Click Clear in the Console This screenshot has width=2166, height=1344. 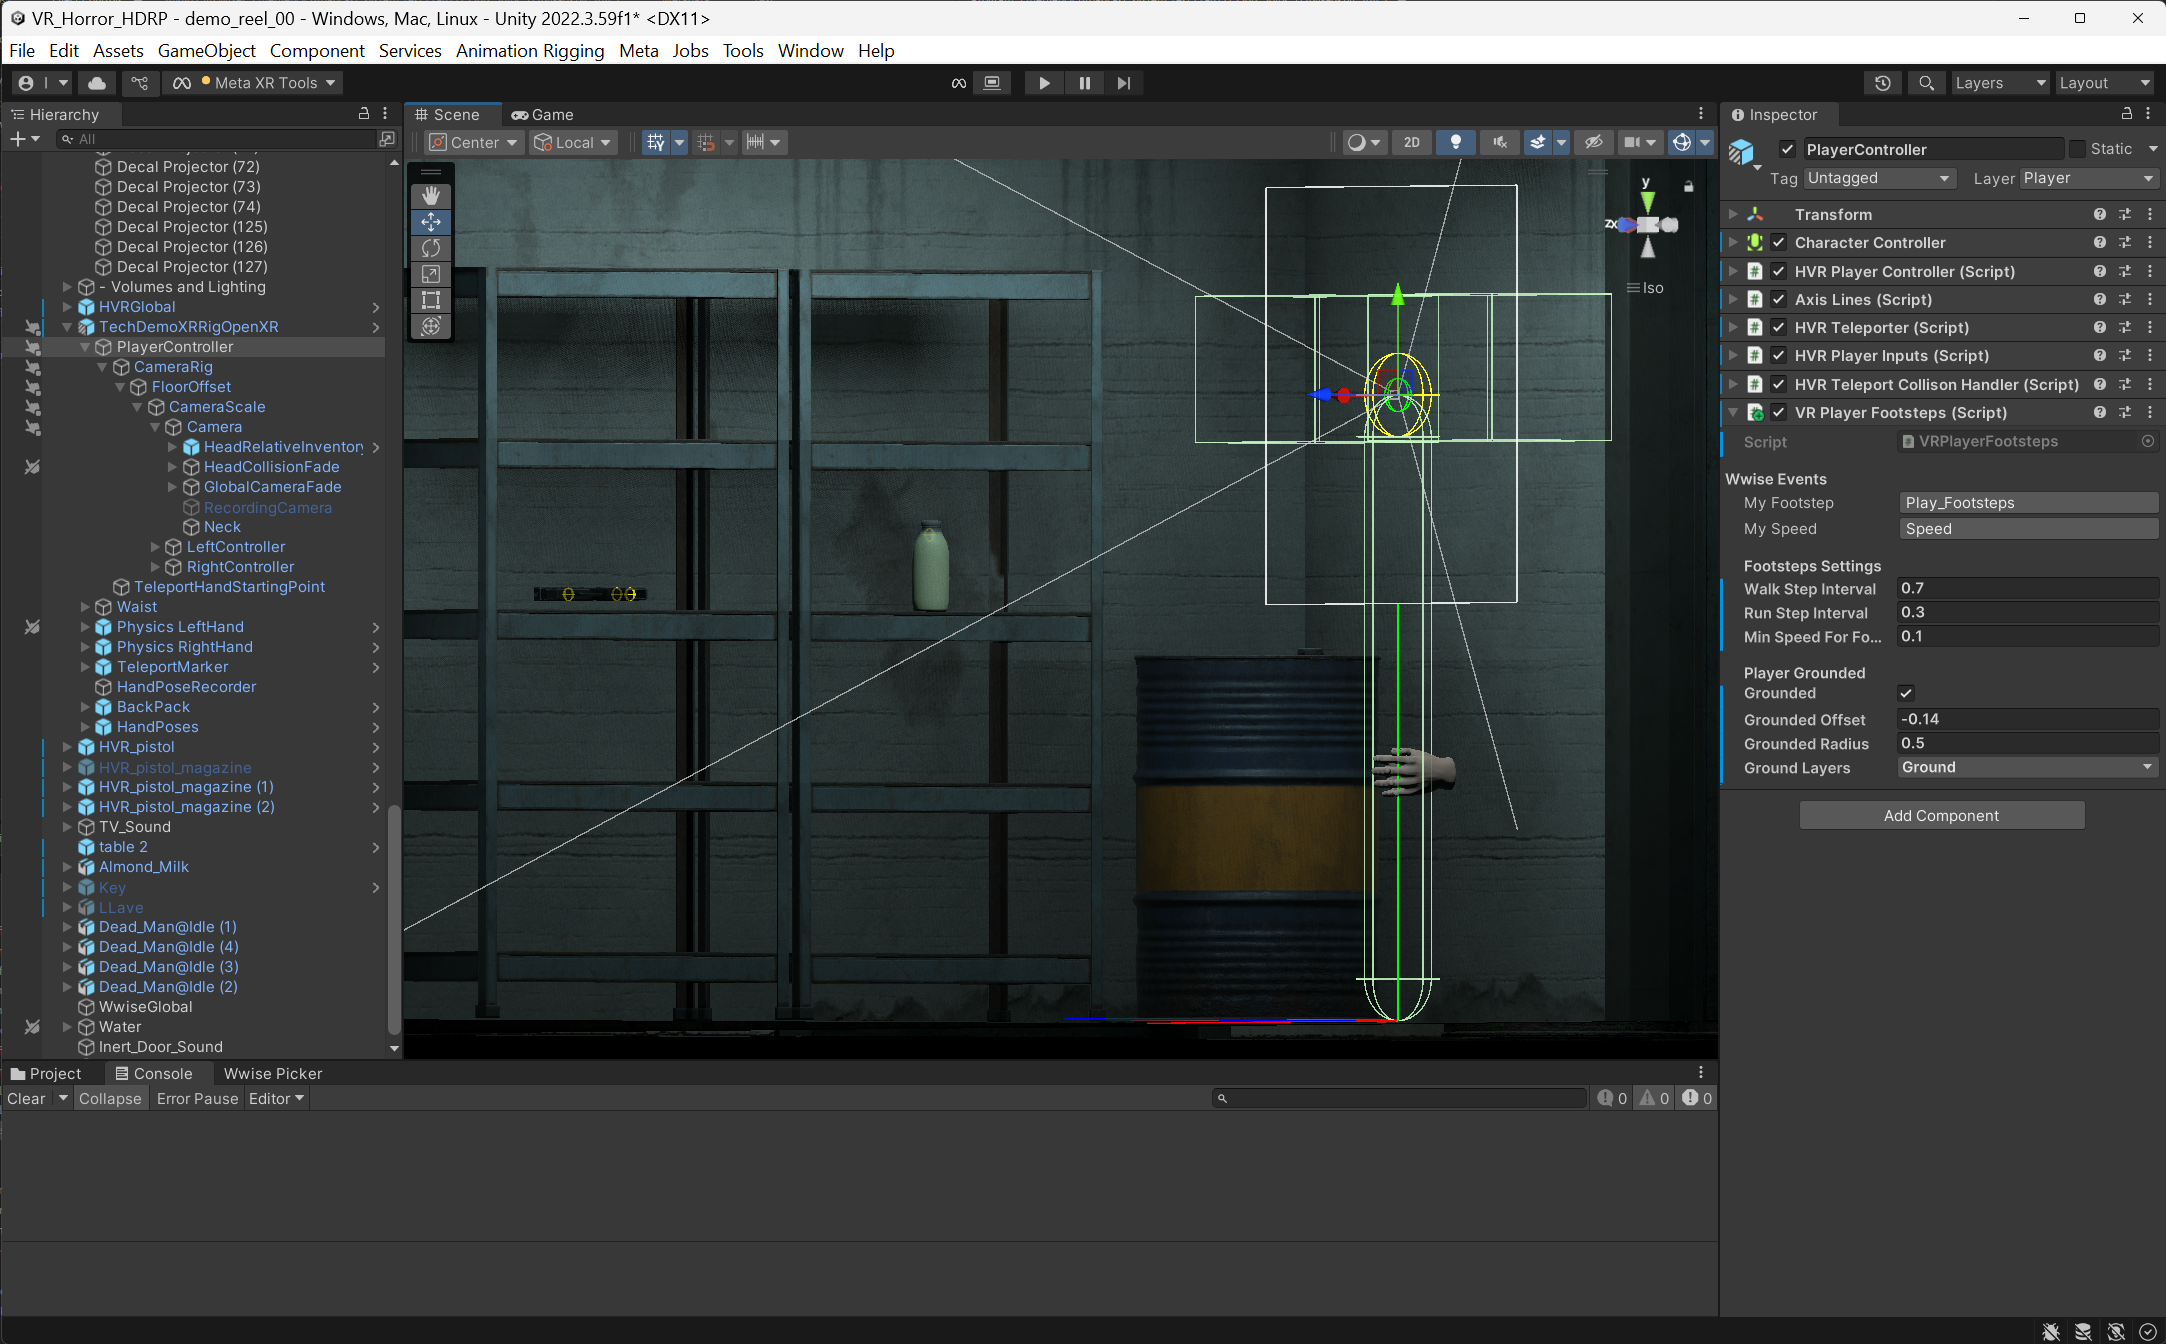click(x=26, y=1098)
